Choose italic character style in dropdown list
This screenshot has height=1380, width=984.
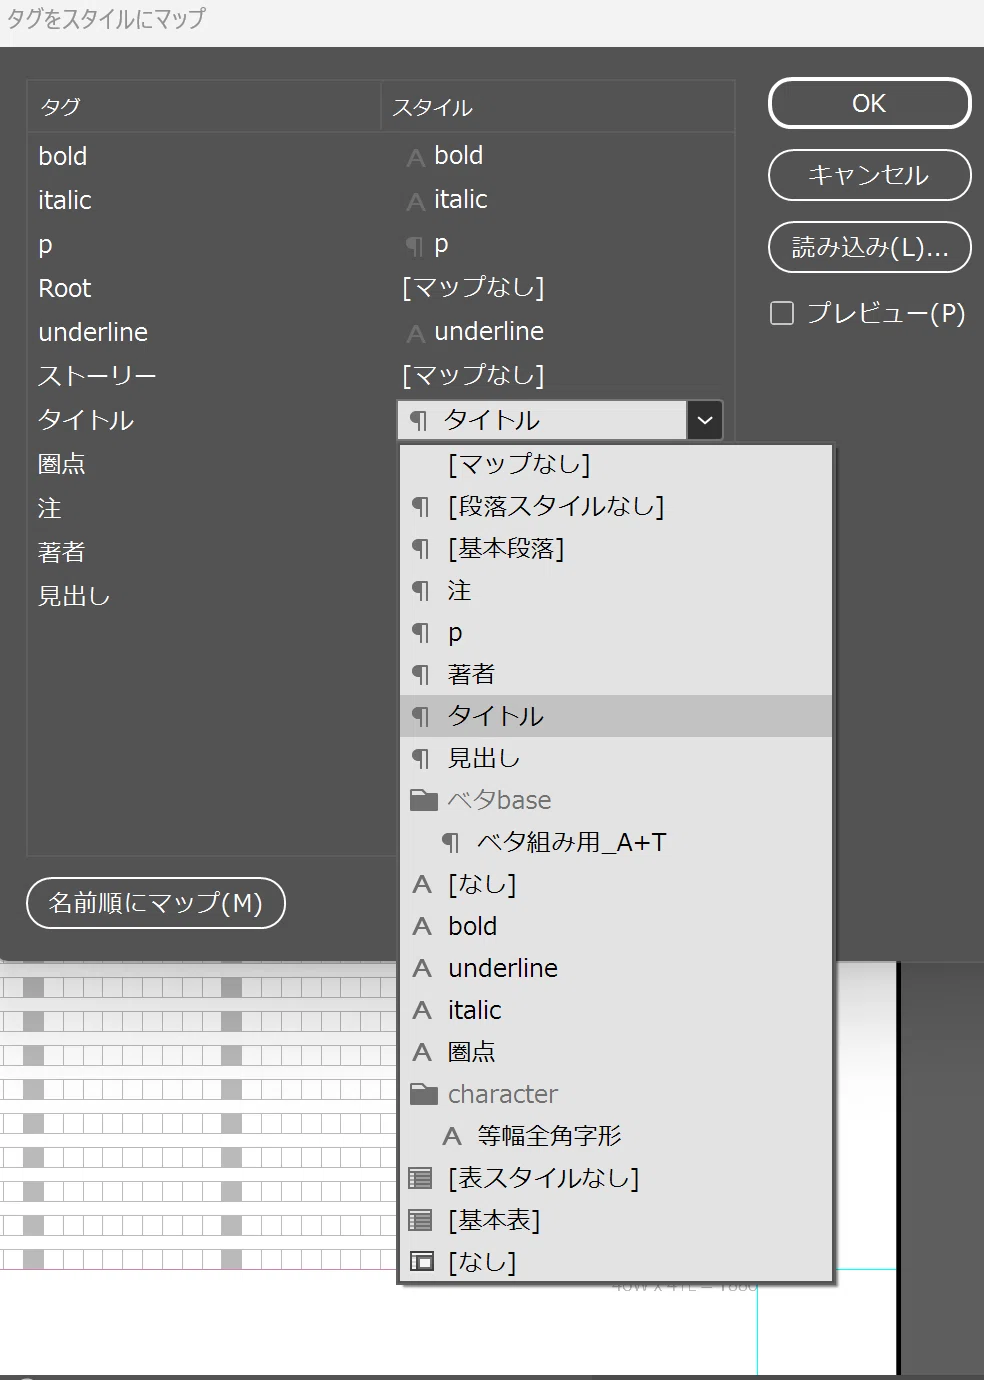tap(616, 1010)
